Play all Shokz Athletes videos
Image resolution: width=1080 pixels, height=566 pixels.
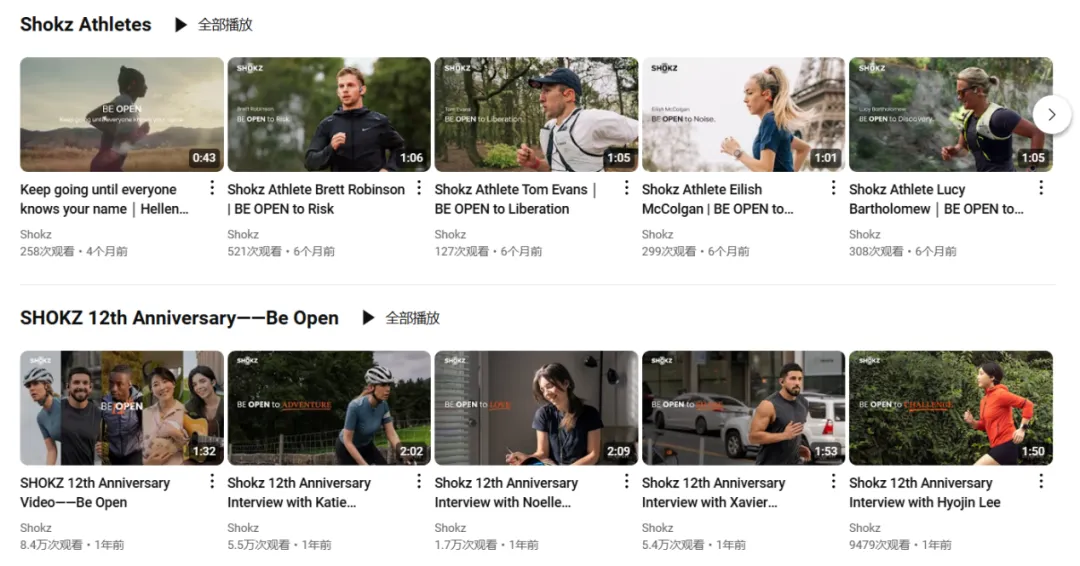point(214,25)
